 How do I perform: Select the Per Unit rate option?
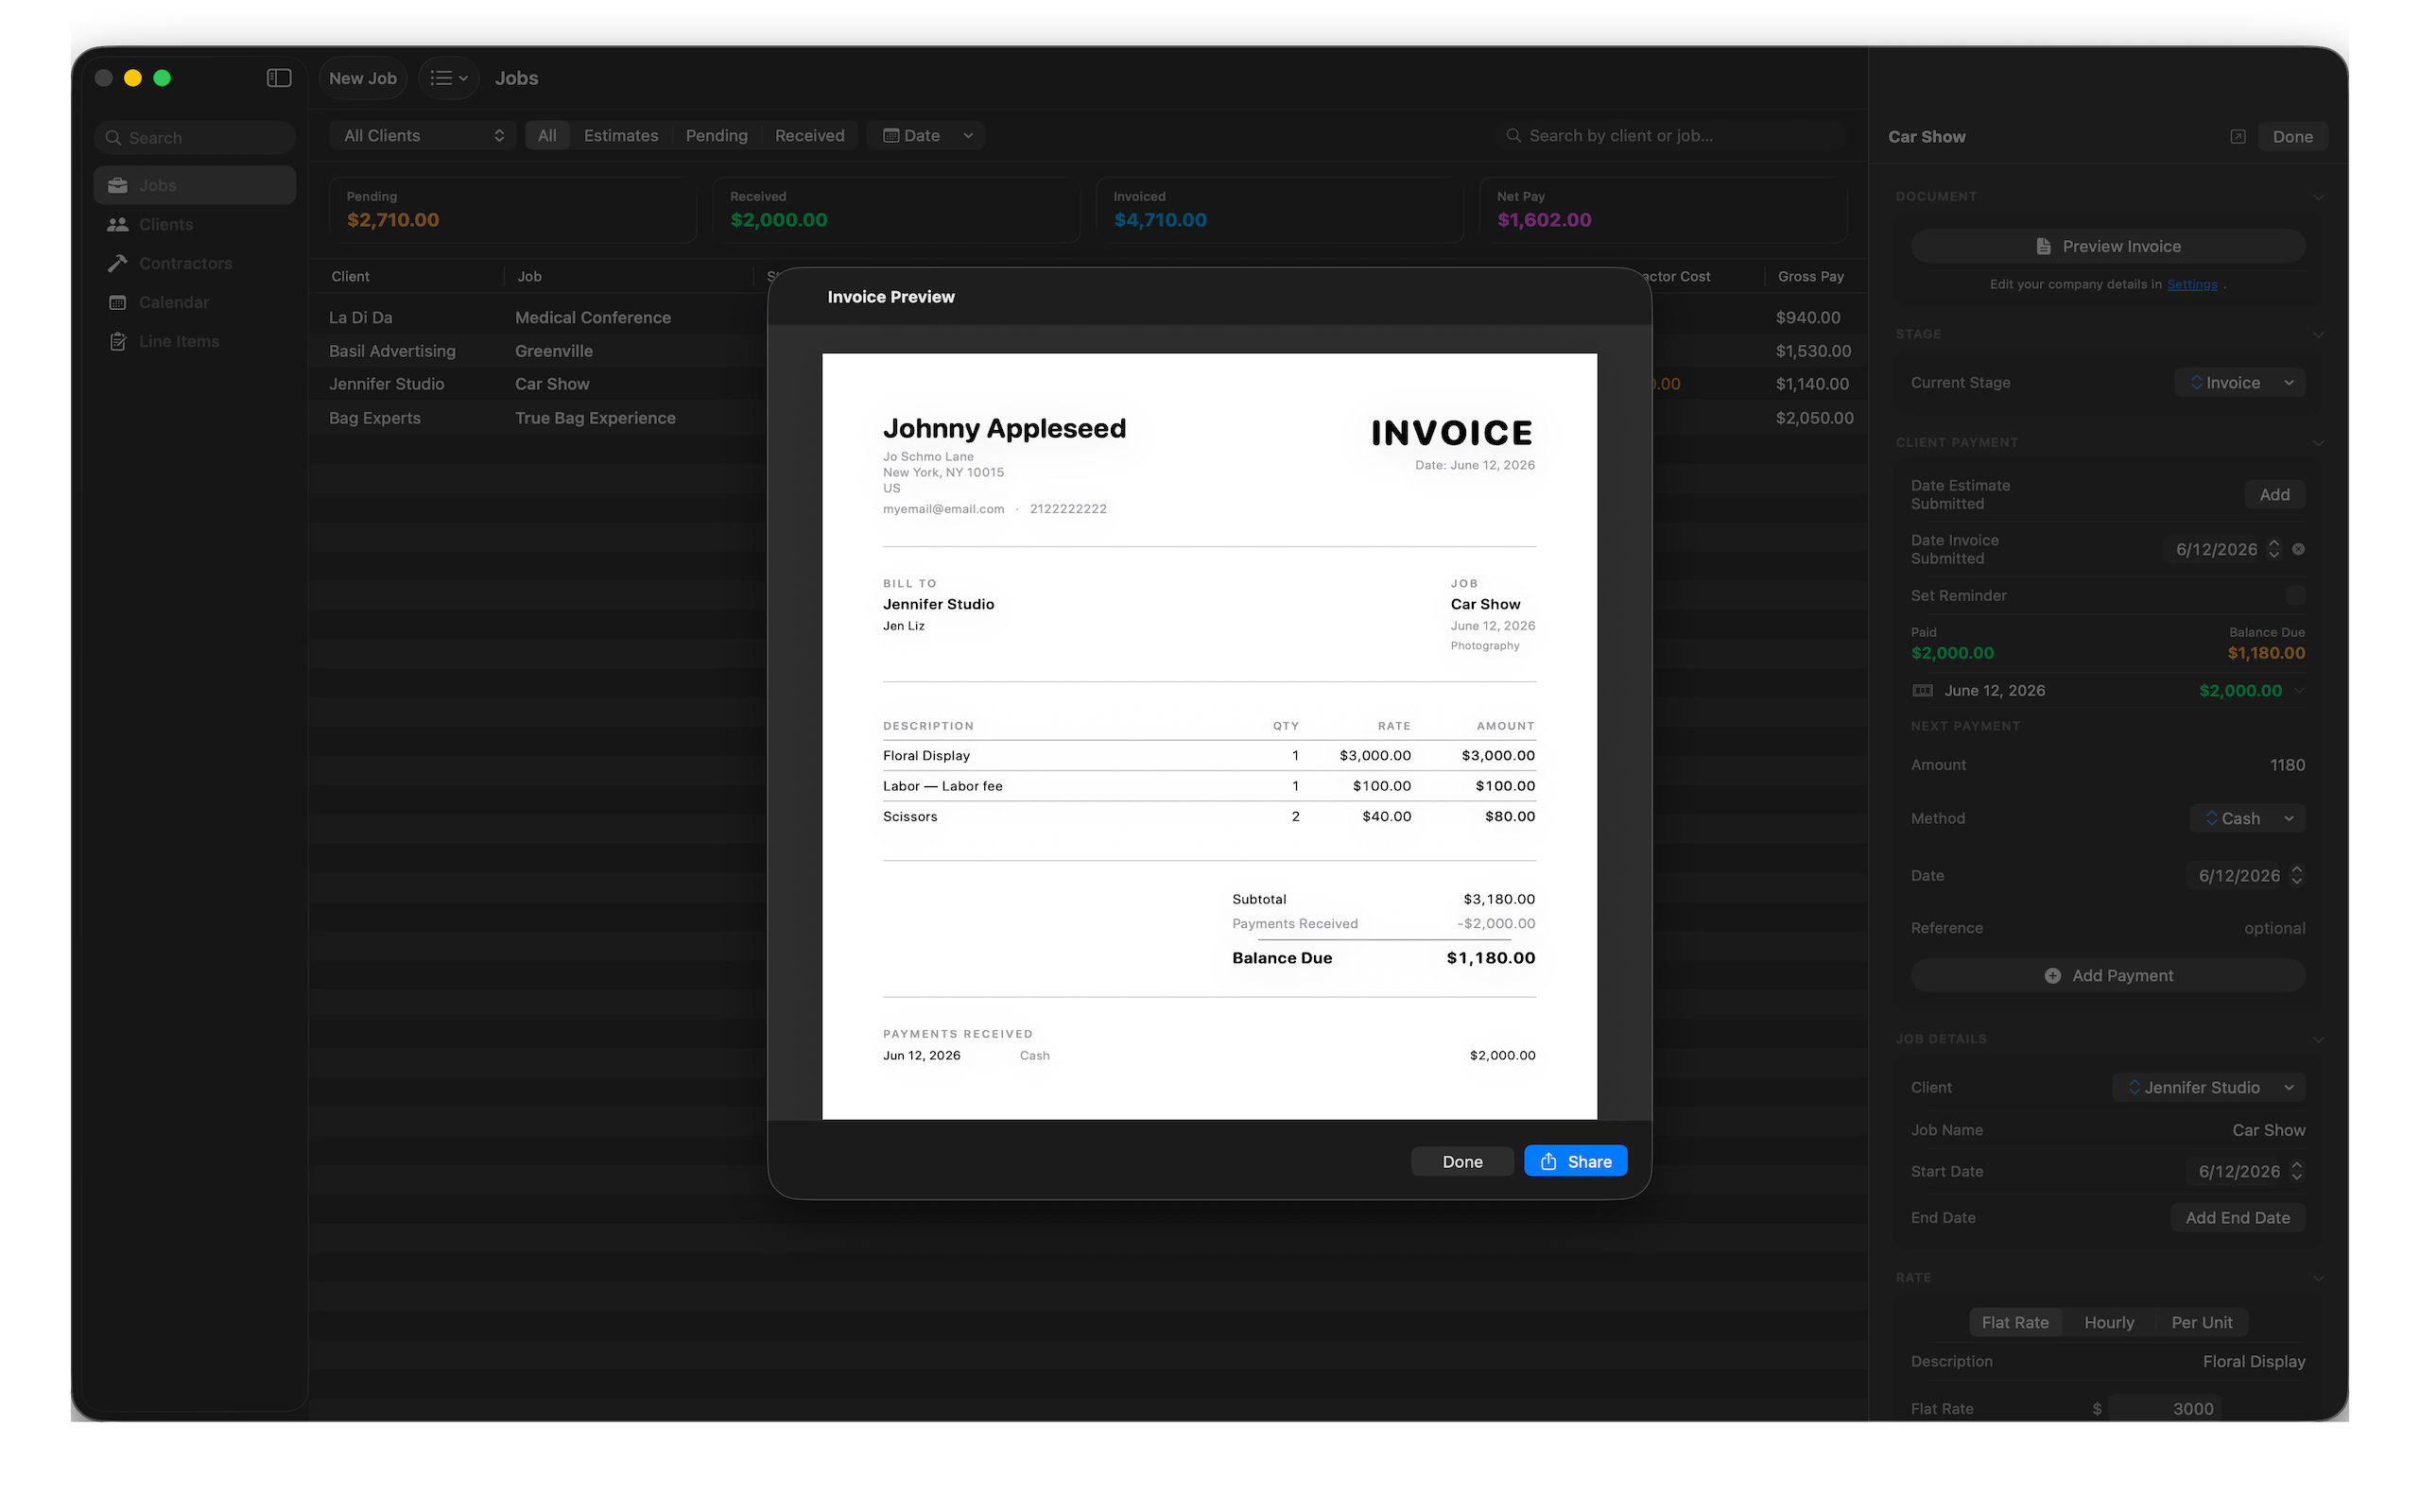[2201, 1322]
